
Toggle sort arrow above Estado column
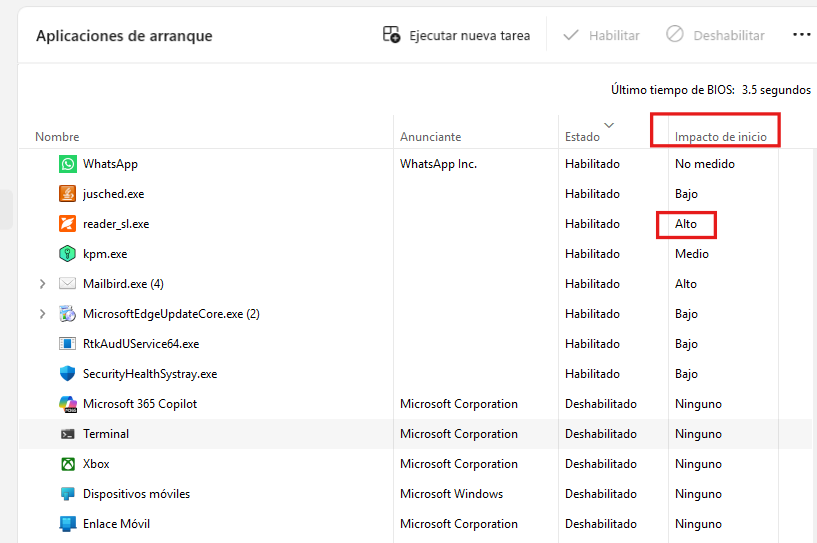(609, 125)
